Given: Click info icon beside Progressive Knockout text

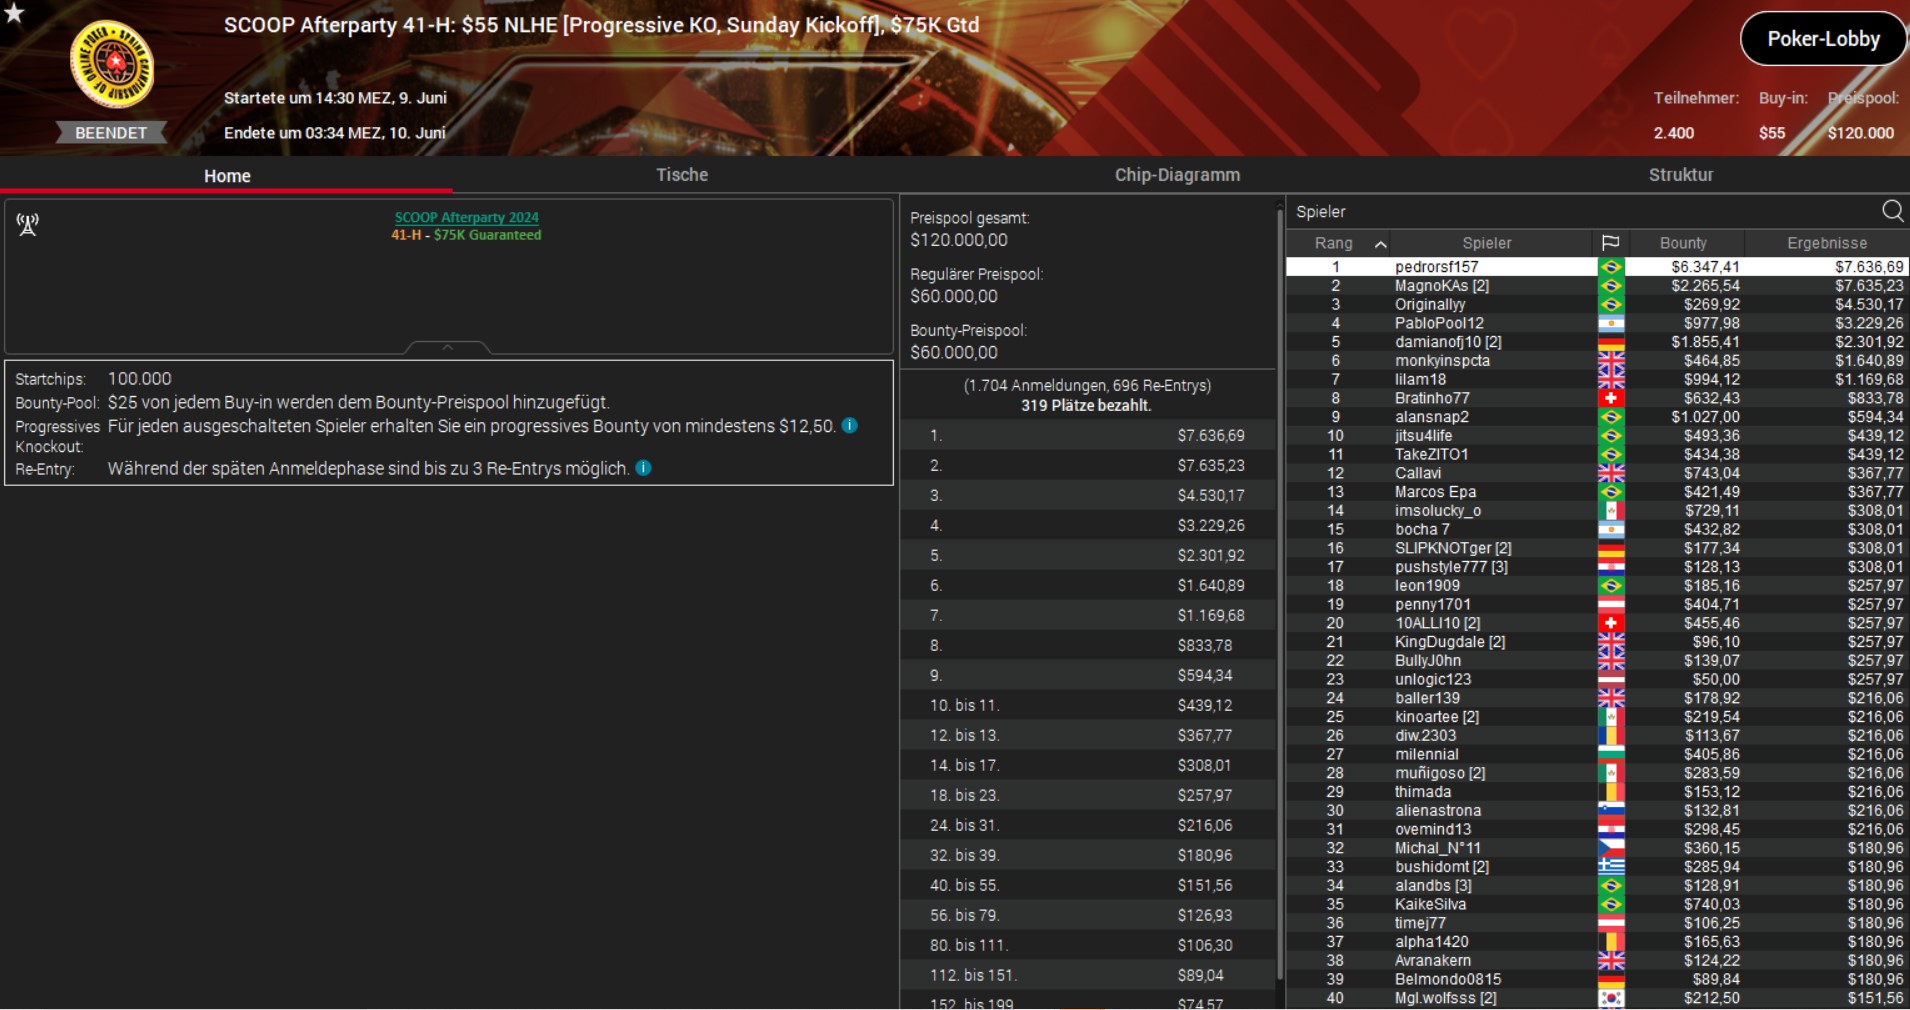Looking at the screenshot, I should [849, 426].
